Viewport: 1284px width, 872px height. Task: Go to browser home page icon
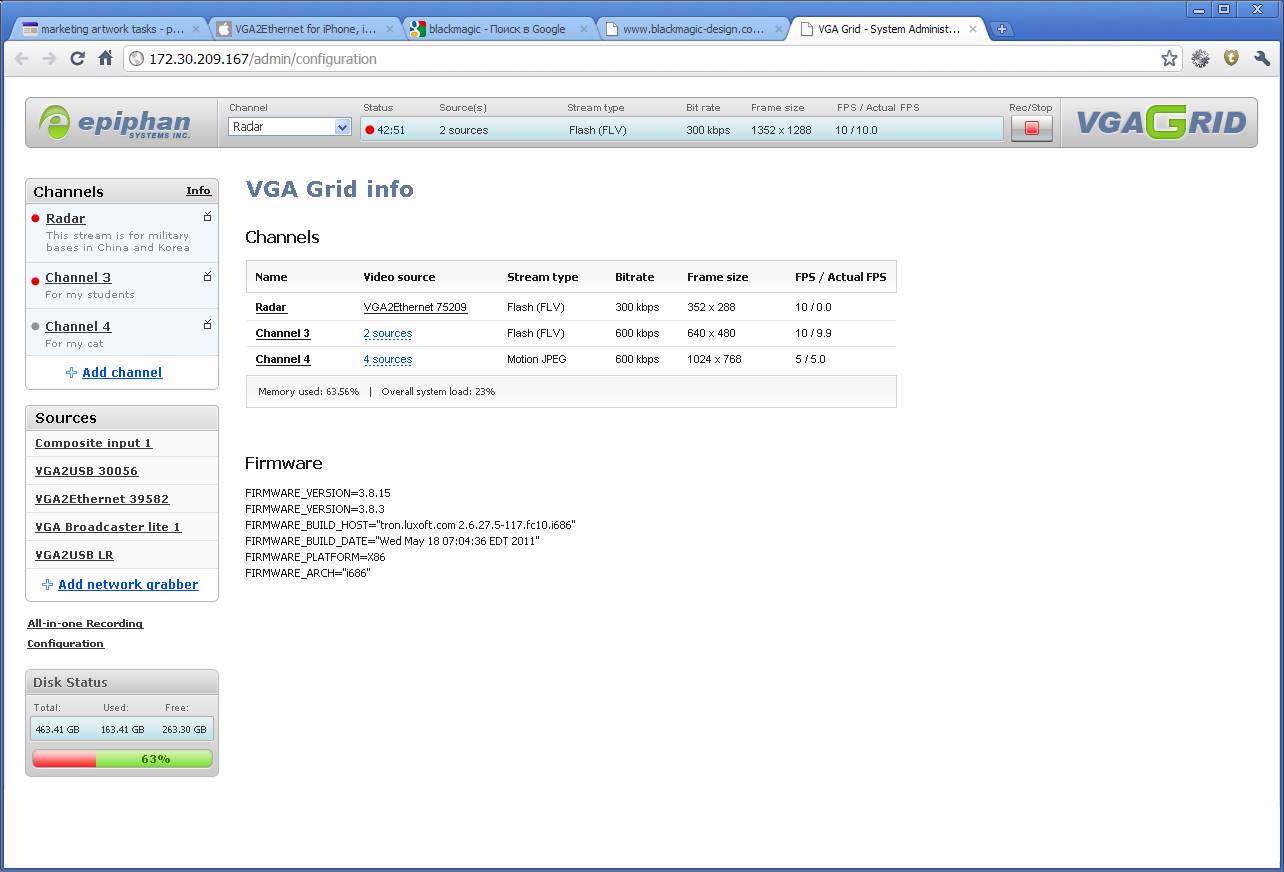pos(106,59)
